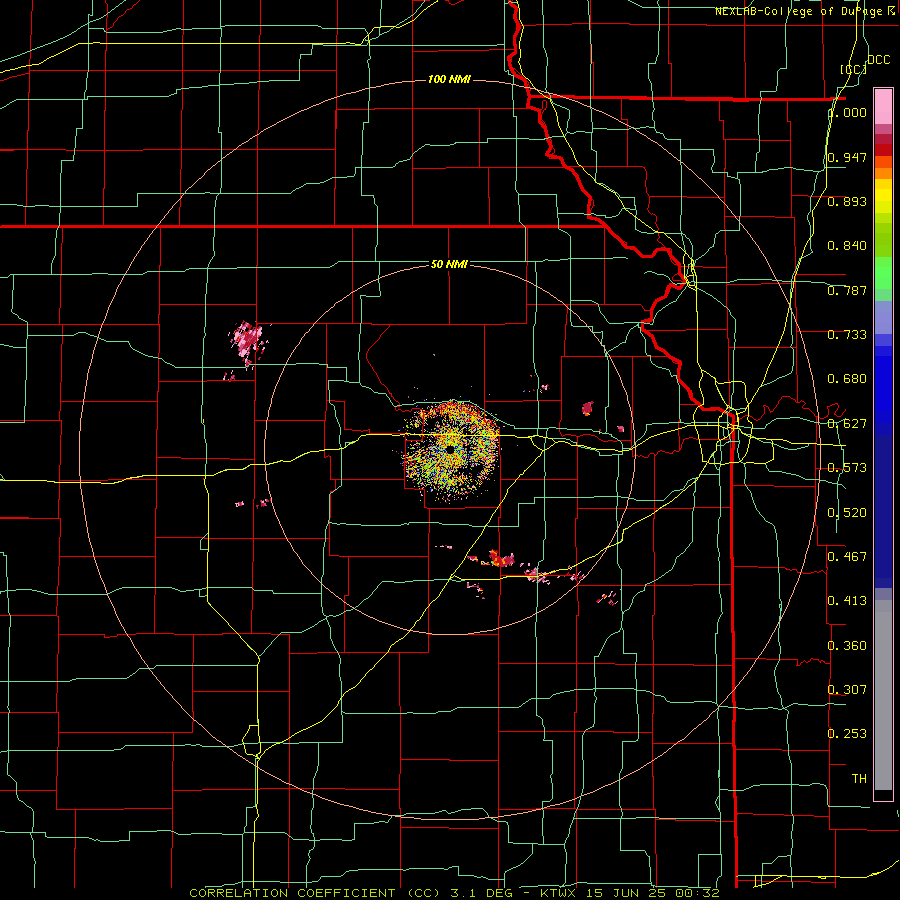Click the small red echo east of the radar
This screenshot has height=900, width=900.
click(587, 409)
